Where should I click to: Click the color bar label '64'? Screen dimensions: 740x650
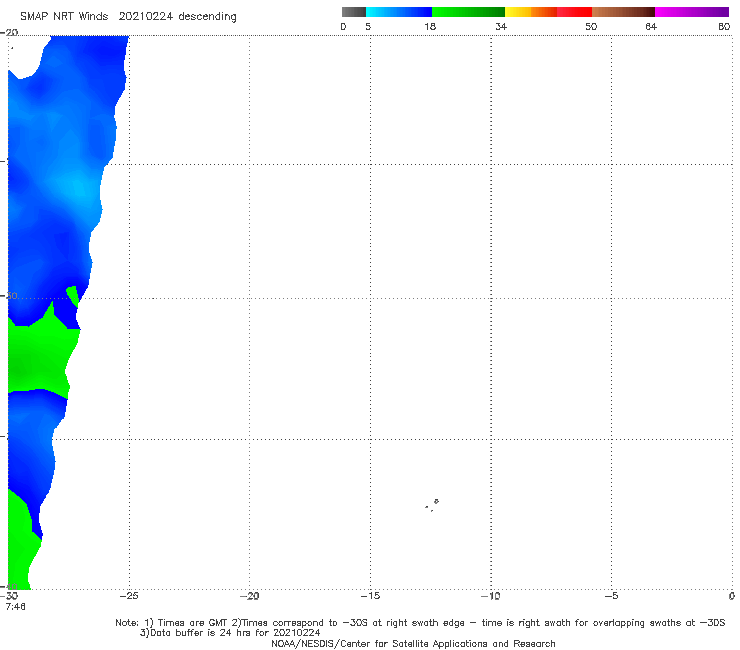coord(651,26)
